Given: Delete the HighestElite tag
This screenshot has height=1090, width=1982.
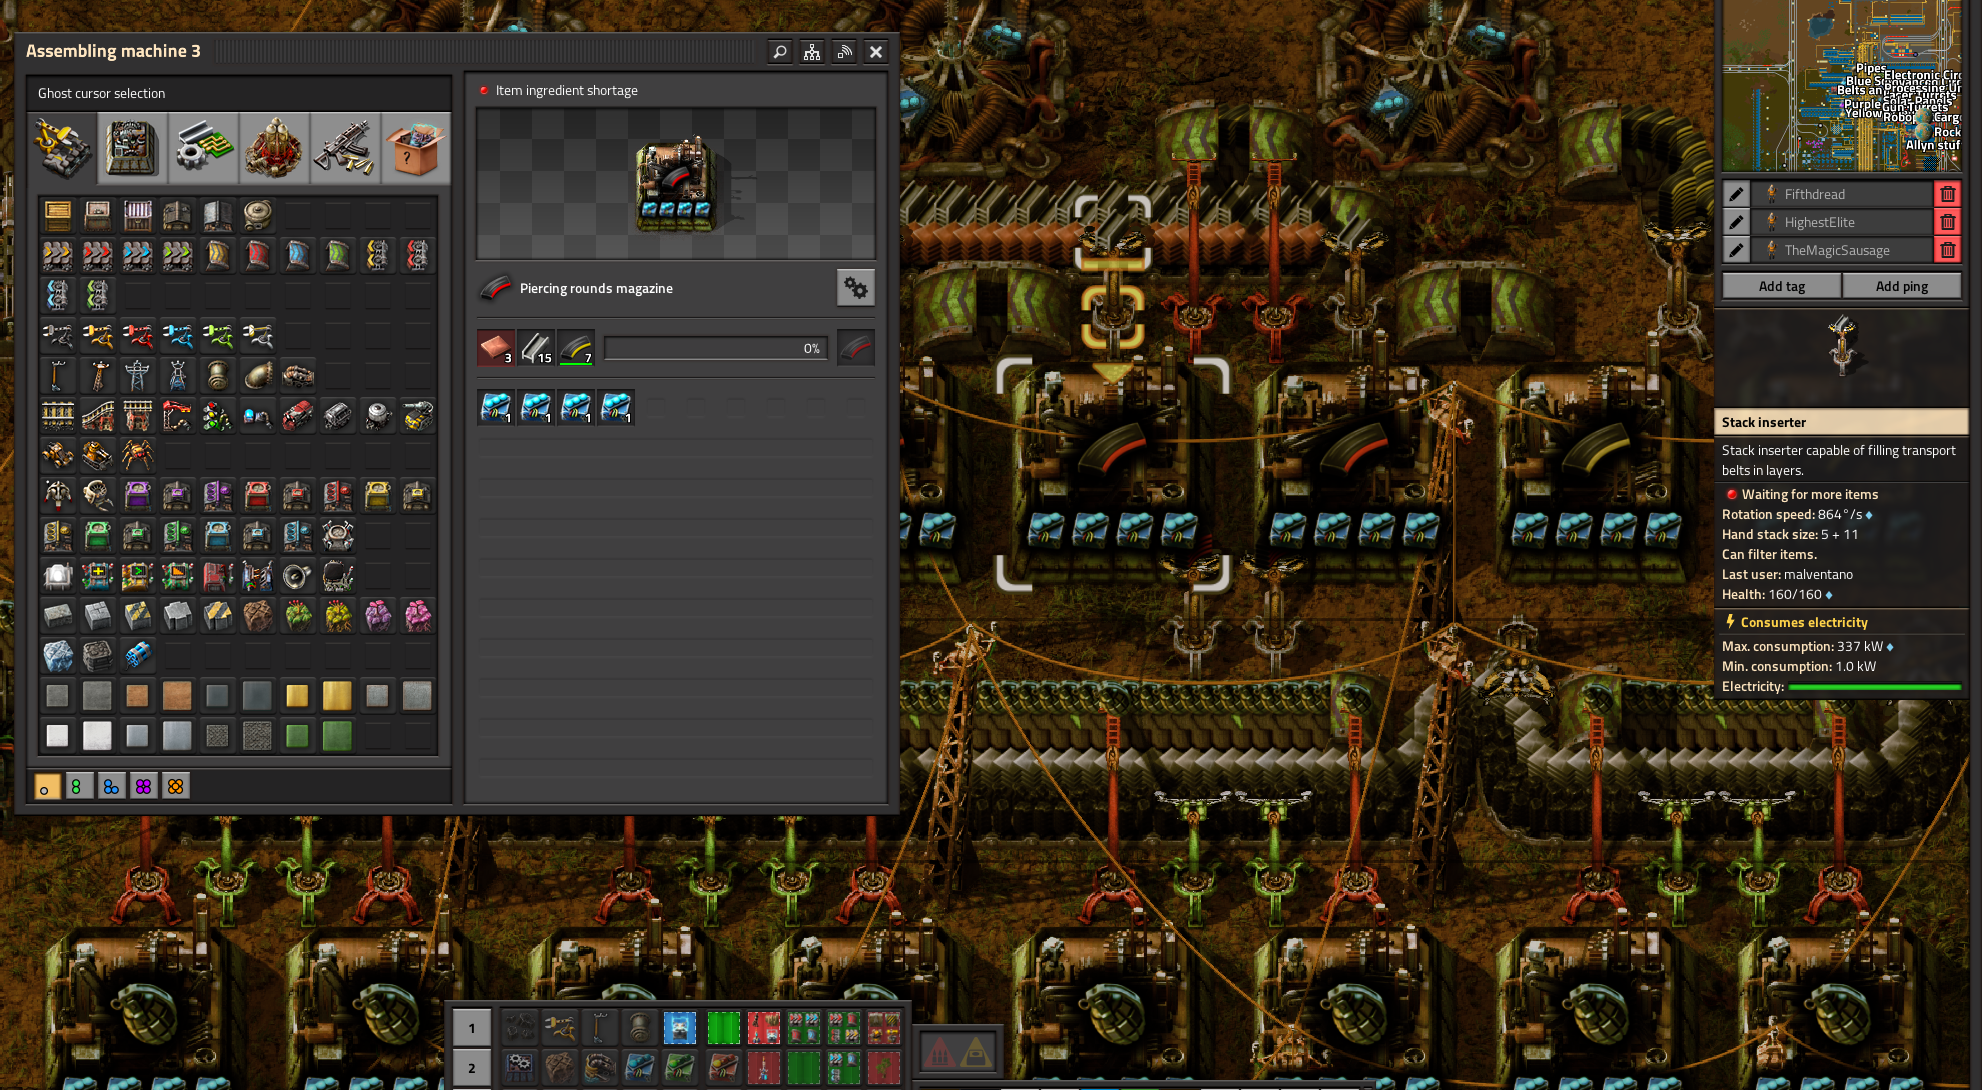Looking at the screenshot, I should [x=1948, y=222].
